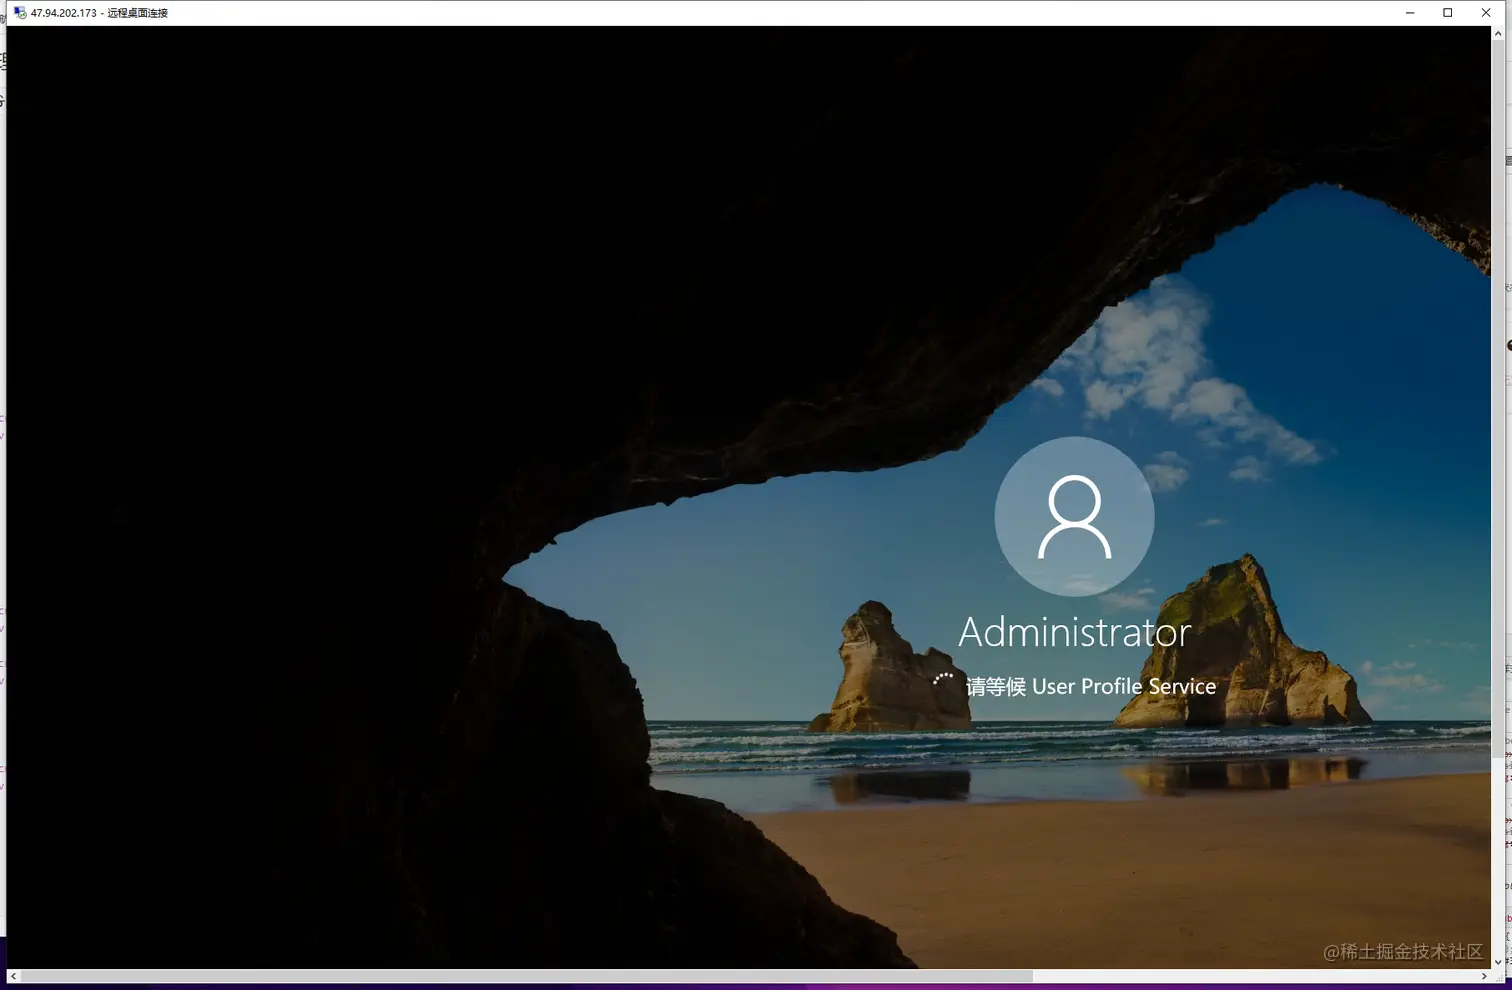This screenshot has height=990, width=1512.
Task: Minimize the Remote Desktop Connection window
Action: 1410,13
